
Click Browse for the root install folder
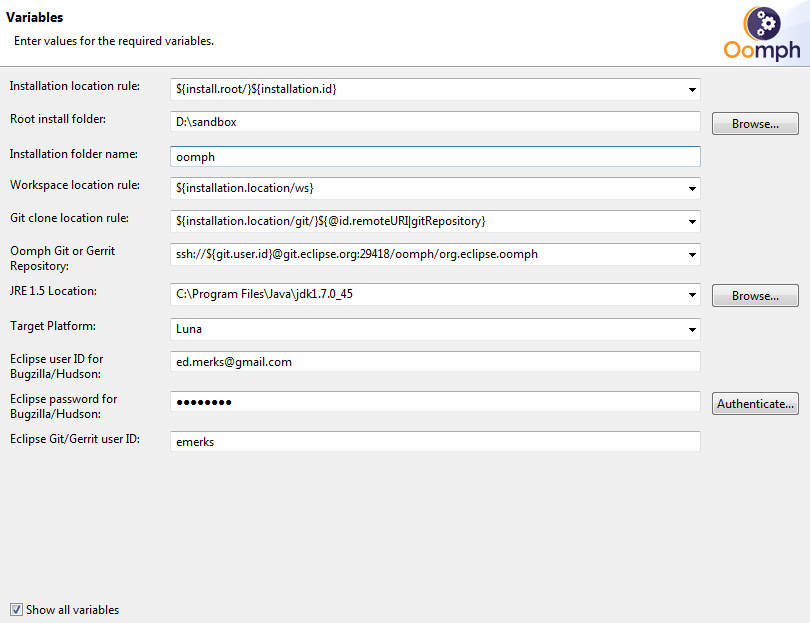(755, 124)
